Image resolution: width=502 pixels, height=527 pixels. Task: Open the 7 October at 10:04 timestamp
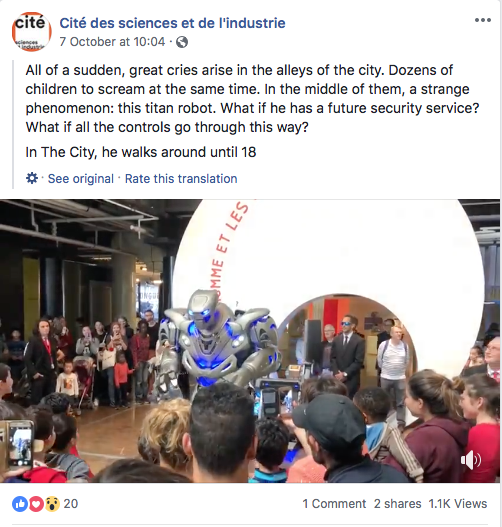pos(112,42)
